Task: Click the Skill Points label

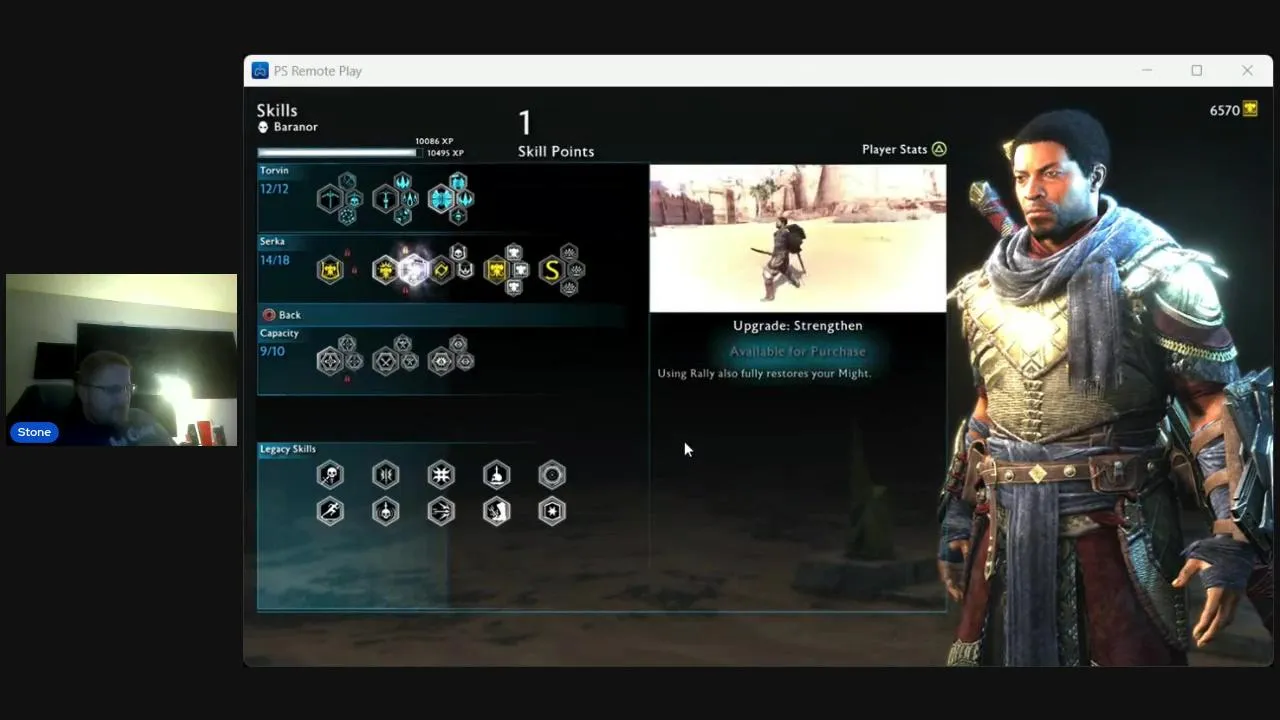Action: point(556,151)
